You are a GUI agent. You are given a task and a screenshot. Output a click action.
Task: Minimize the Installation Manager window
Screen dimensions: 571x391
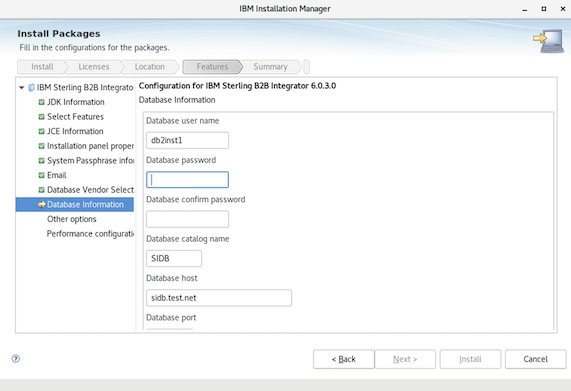pyautogui.click(x=525, y=9)
